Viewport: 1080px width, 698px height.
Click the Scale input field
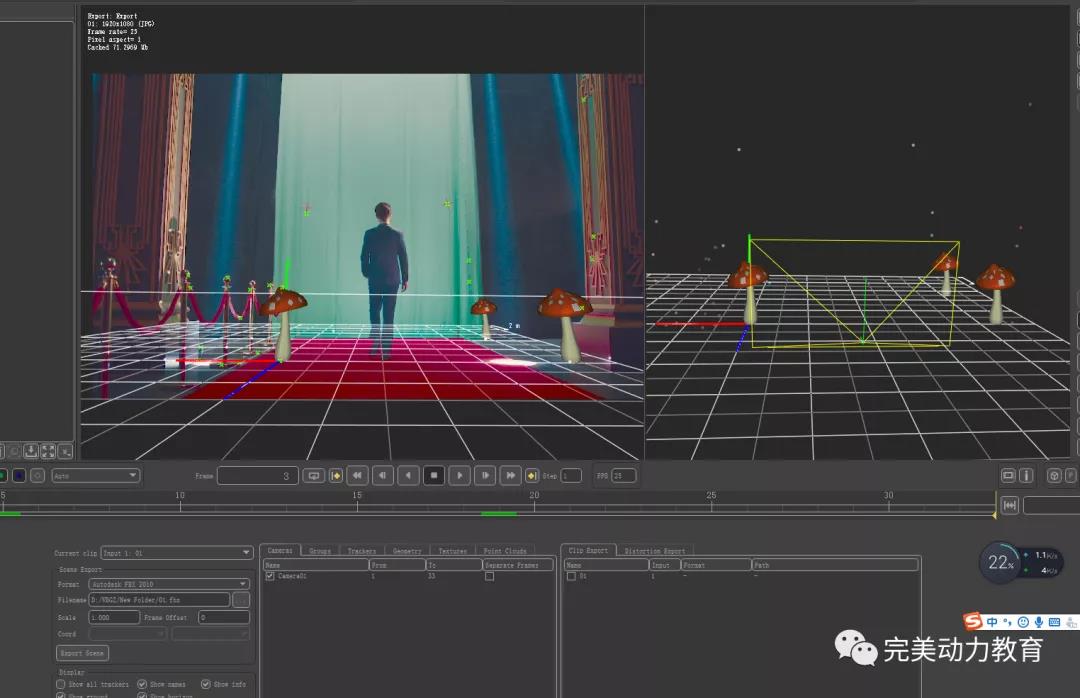pyautogui.click(x=114, y=618)
